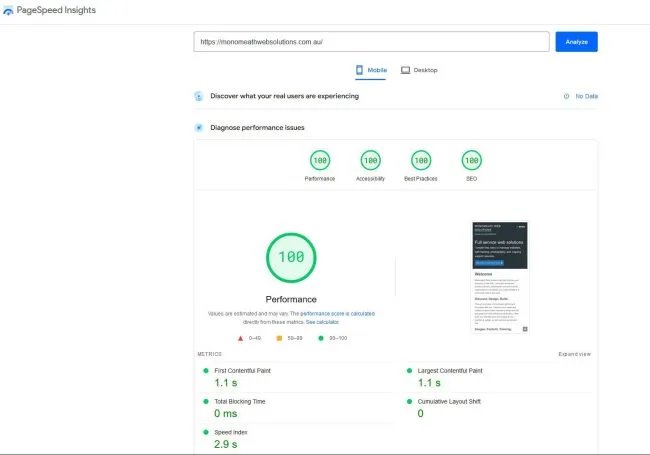Click the orange square 50–89 legend icon

click(279, 338)
